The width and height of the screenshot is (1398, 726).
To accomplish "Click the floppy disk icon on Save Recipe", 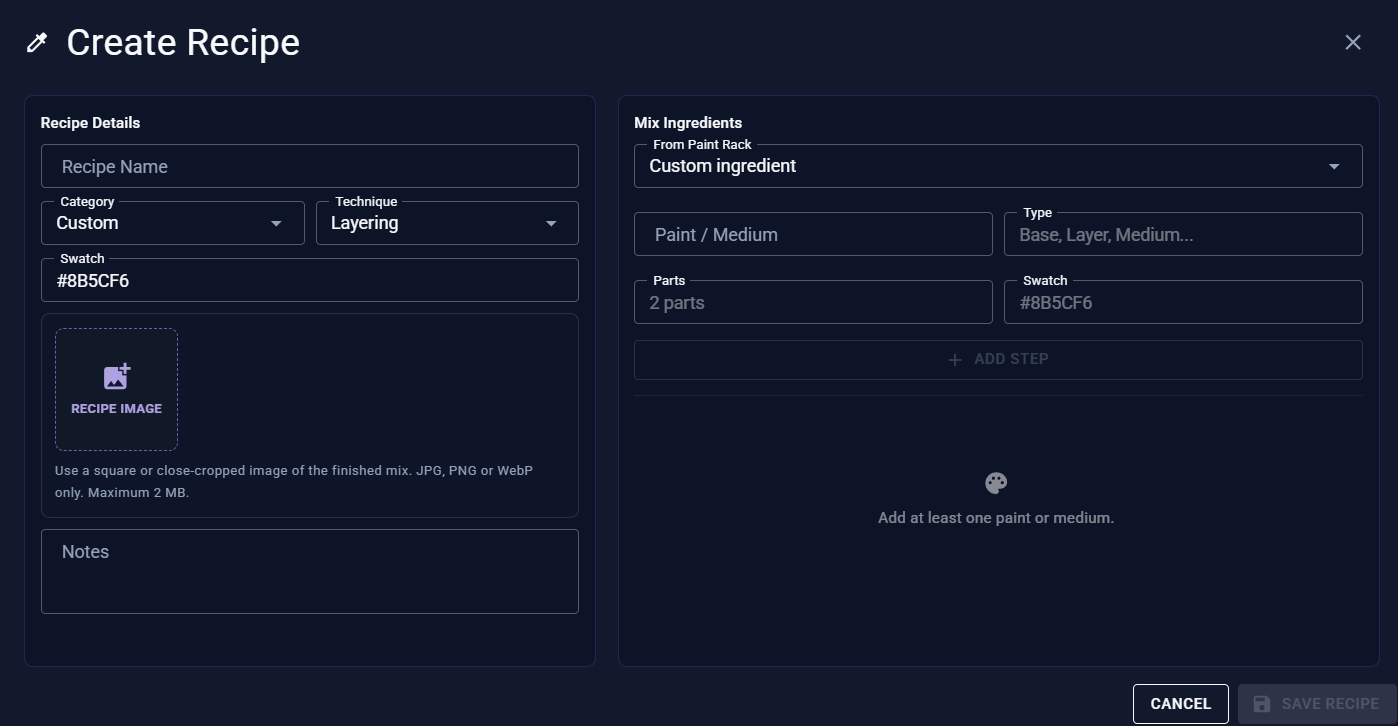I will [1262, 704].
